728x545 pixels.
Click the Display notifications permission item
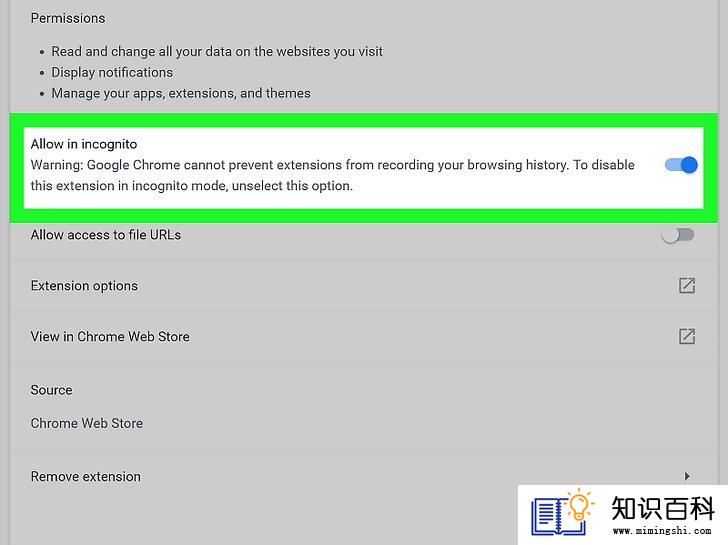112,72
